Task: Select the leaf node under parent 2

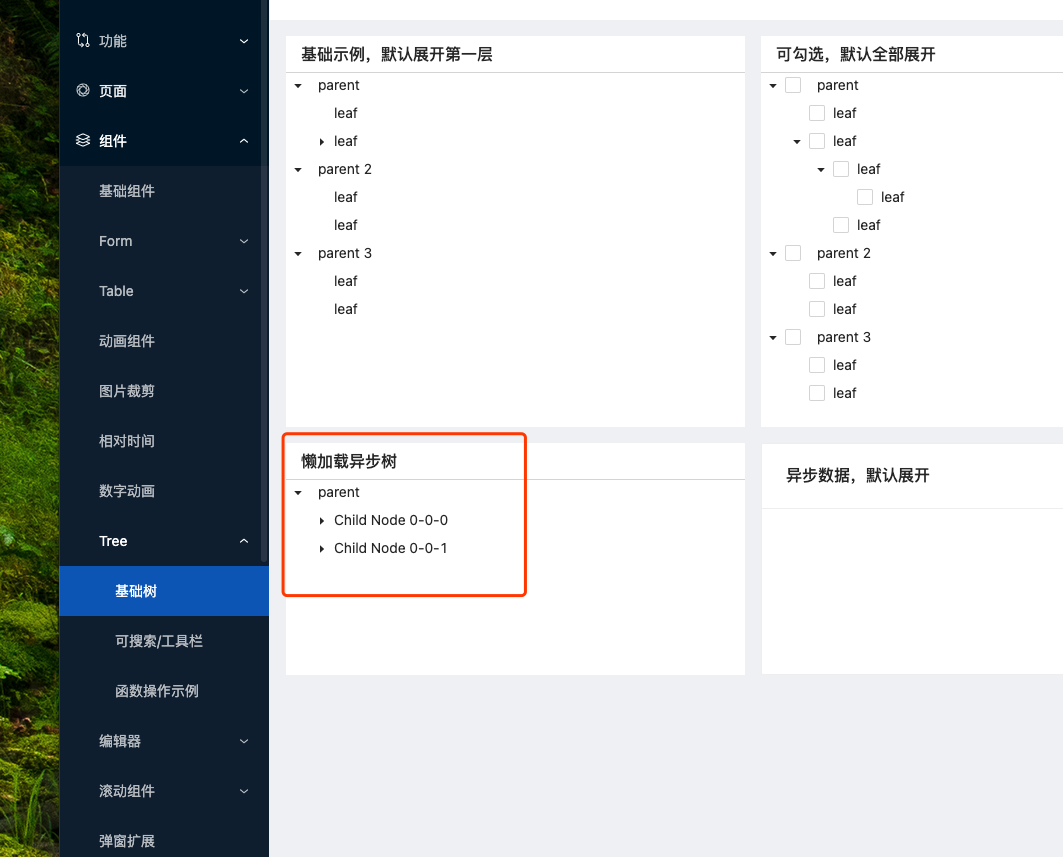Action: (x=345, y=197)
